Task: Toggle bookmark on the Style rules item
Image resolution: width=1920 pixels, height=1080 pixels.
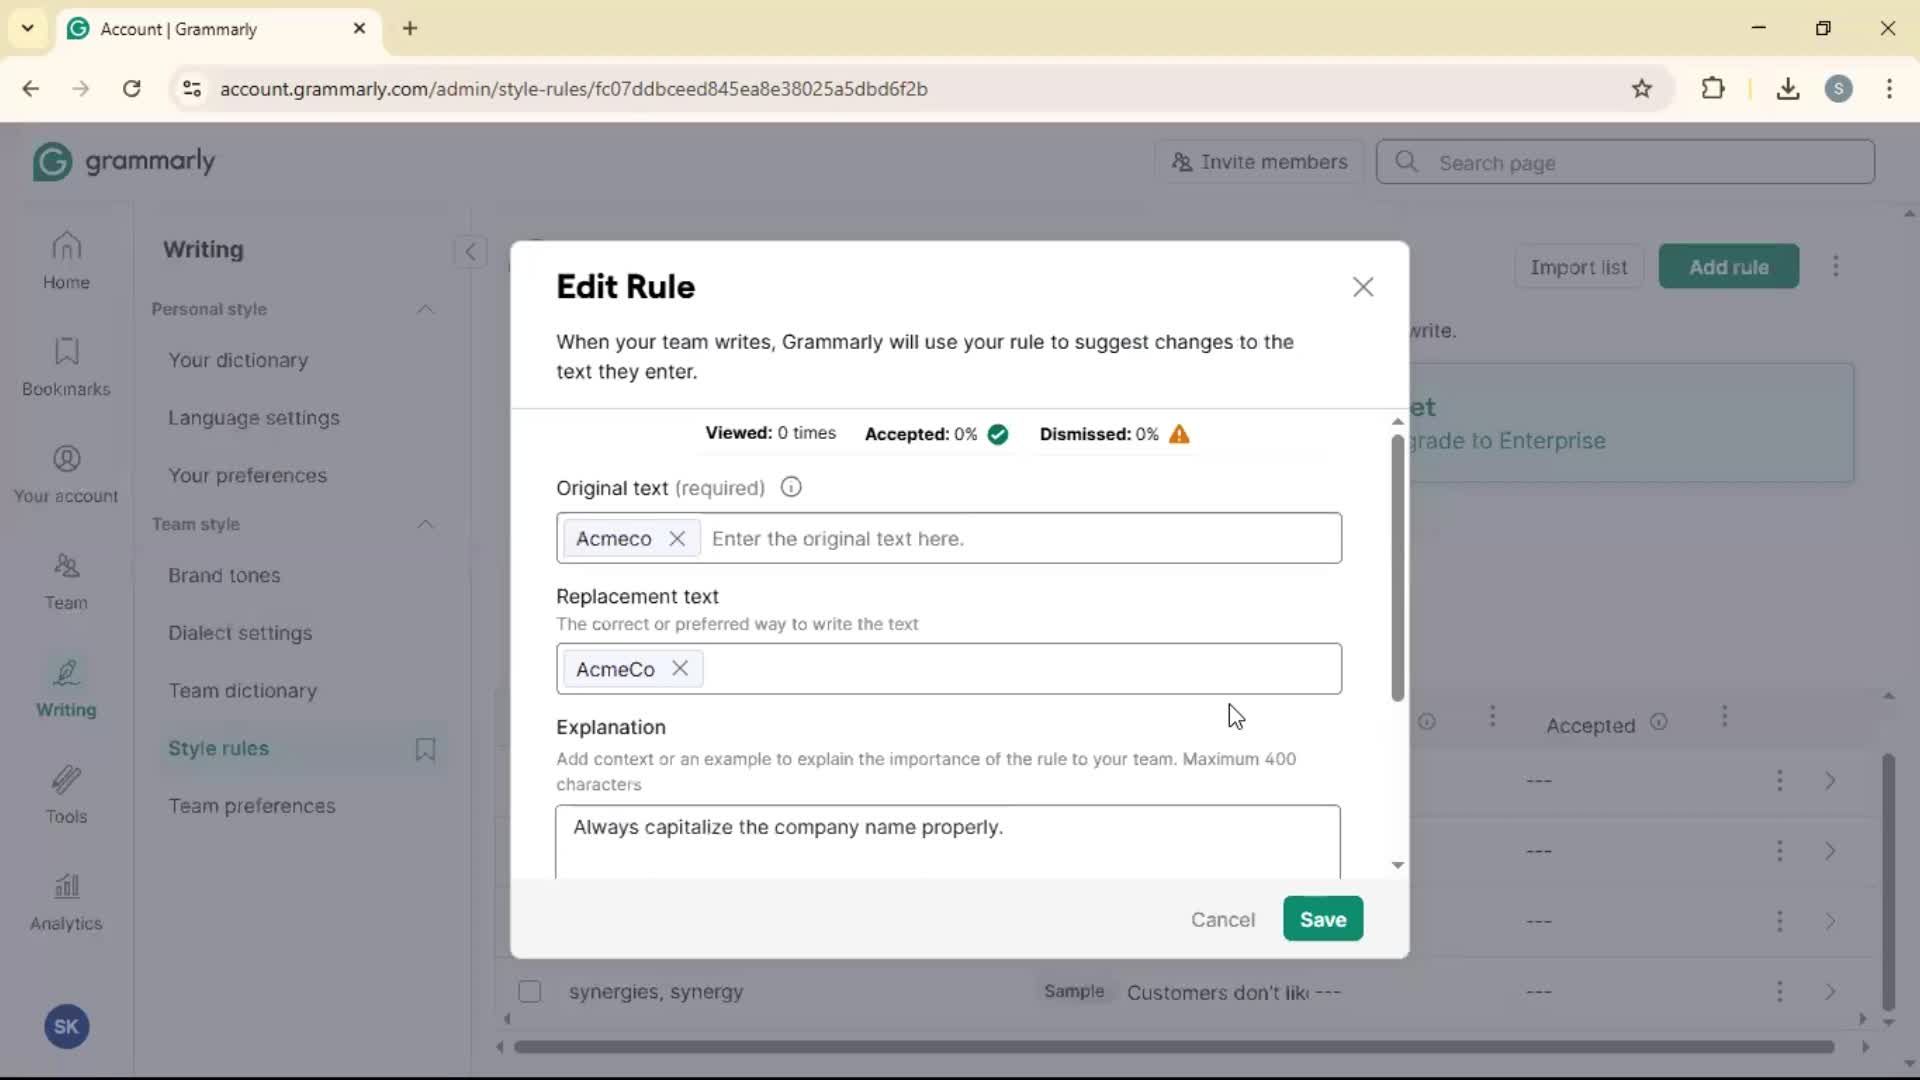Action: (425, 749)
